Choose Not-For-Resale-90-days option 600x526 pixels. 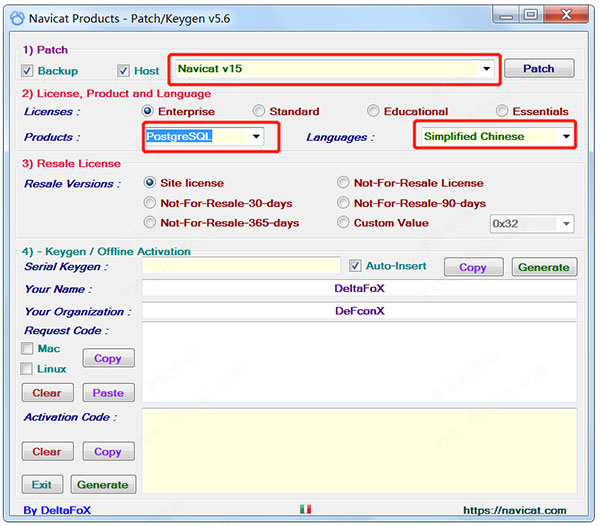(343, 203)
